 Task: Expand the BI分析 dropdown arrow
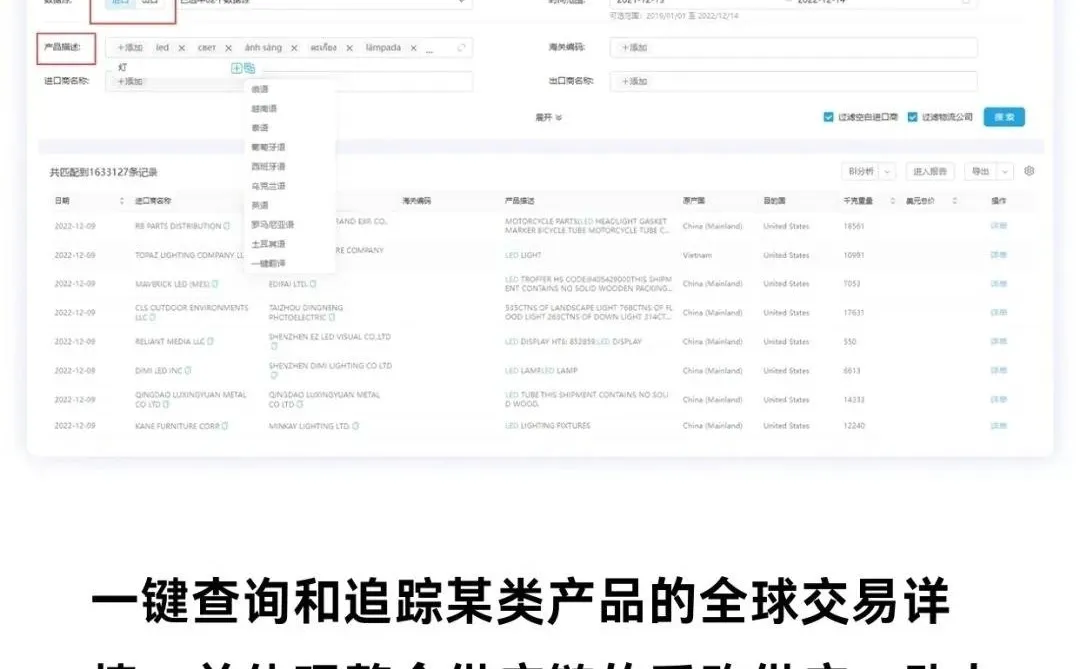point(886,172)
